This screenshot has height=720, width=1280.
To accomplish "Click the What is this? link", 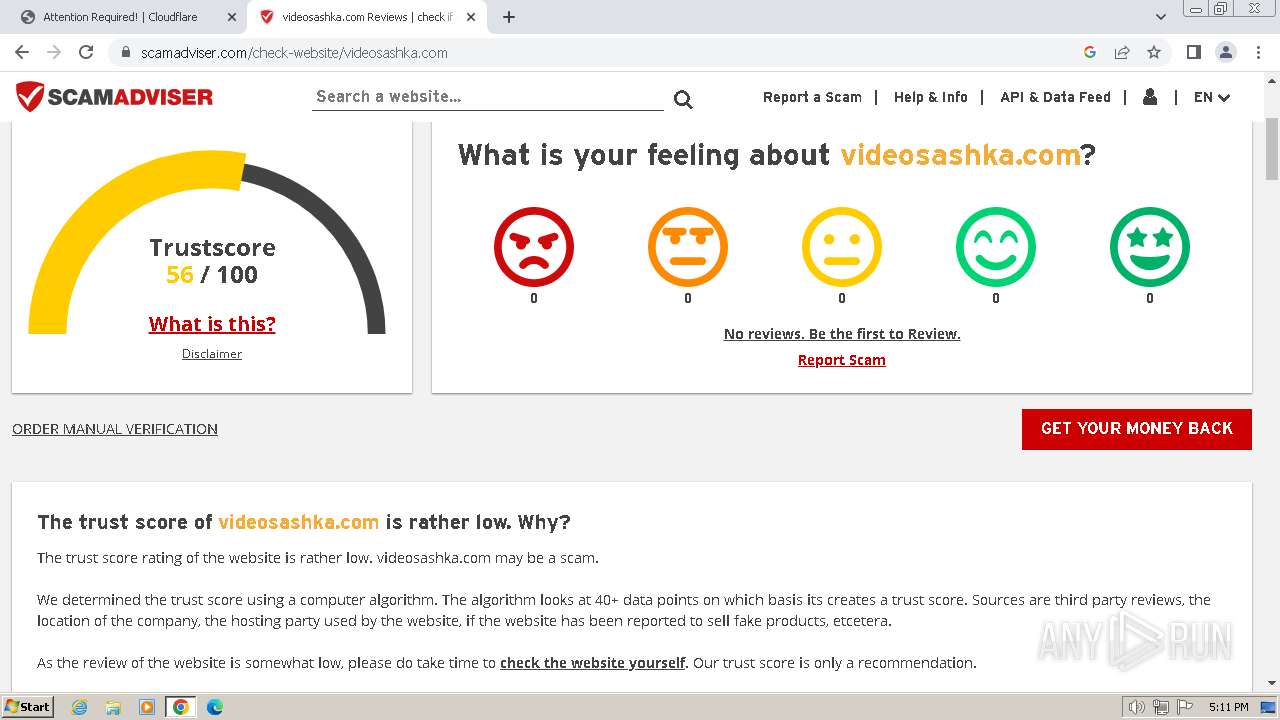I will [x=212, y=324].
